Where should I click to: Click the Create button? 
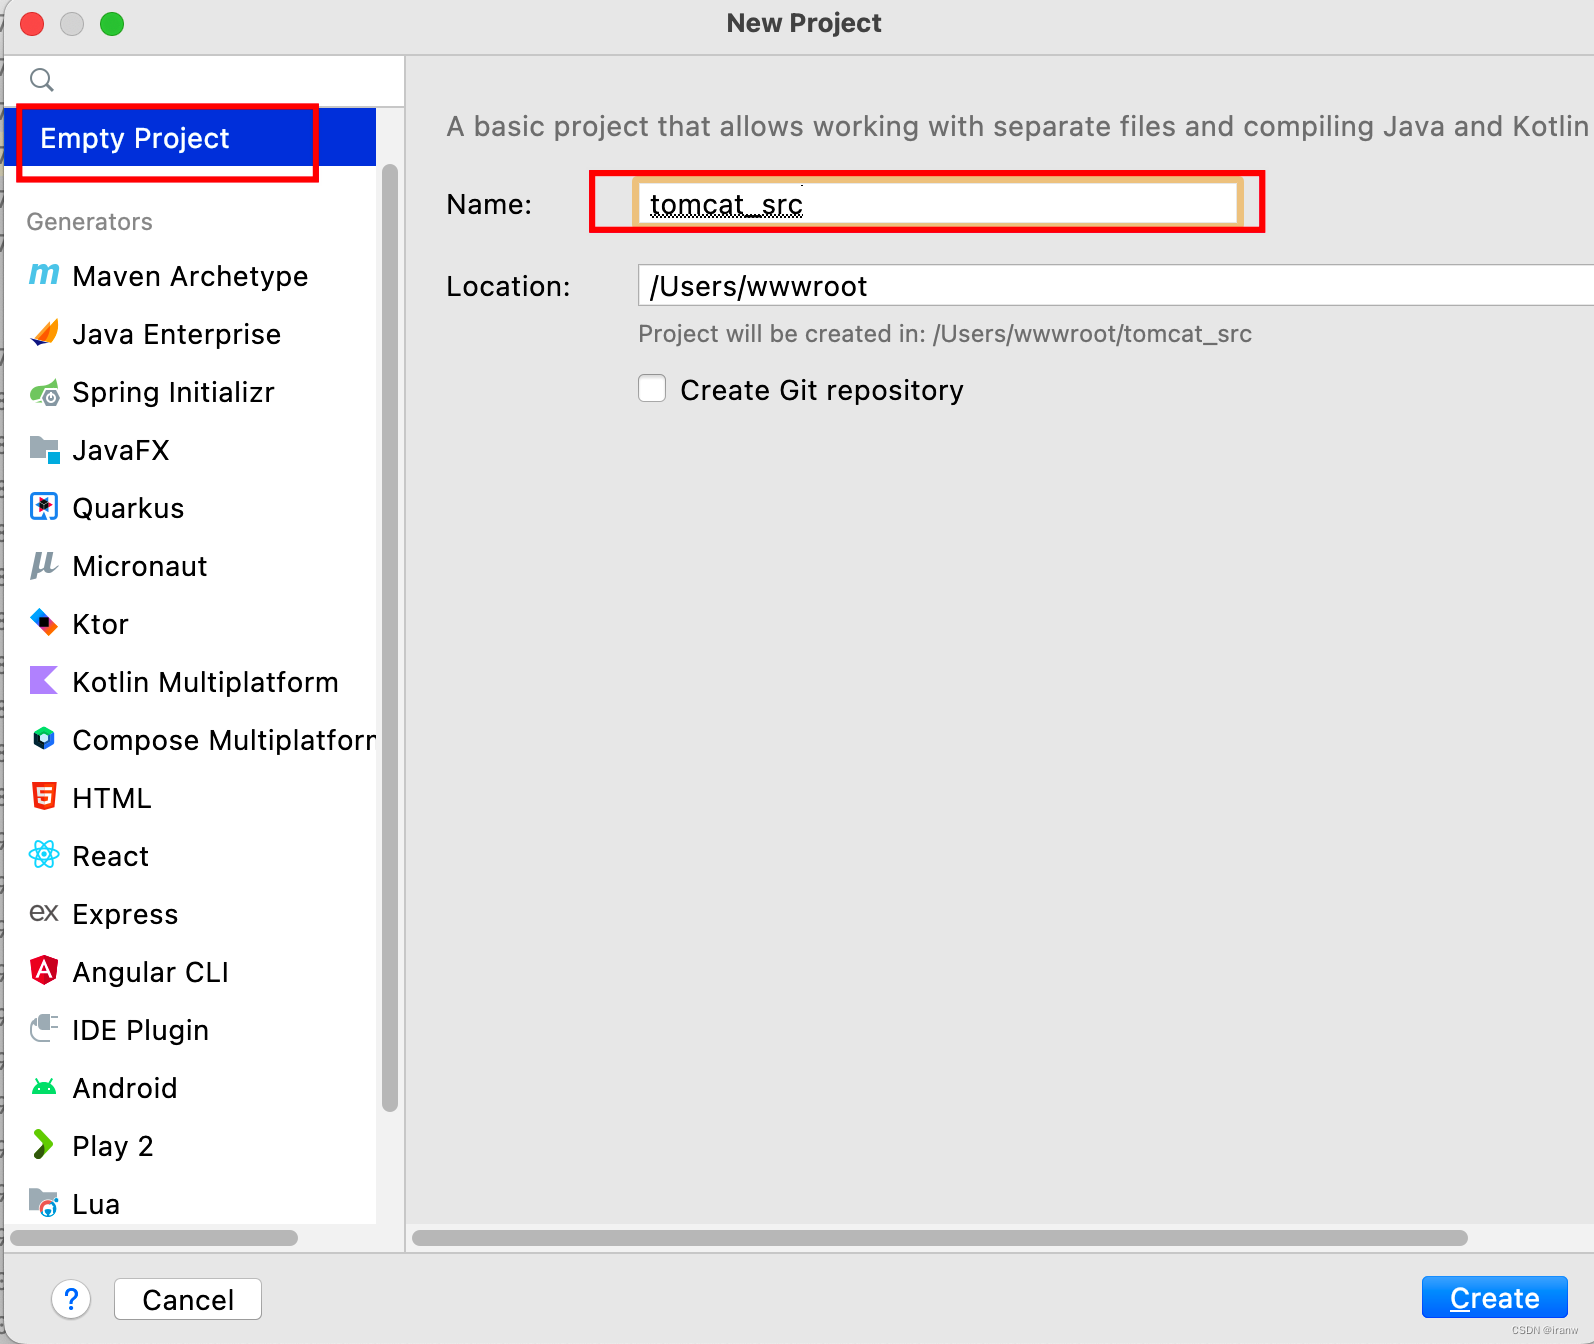tap(1494, 1297)
